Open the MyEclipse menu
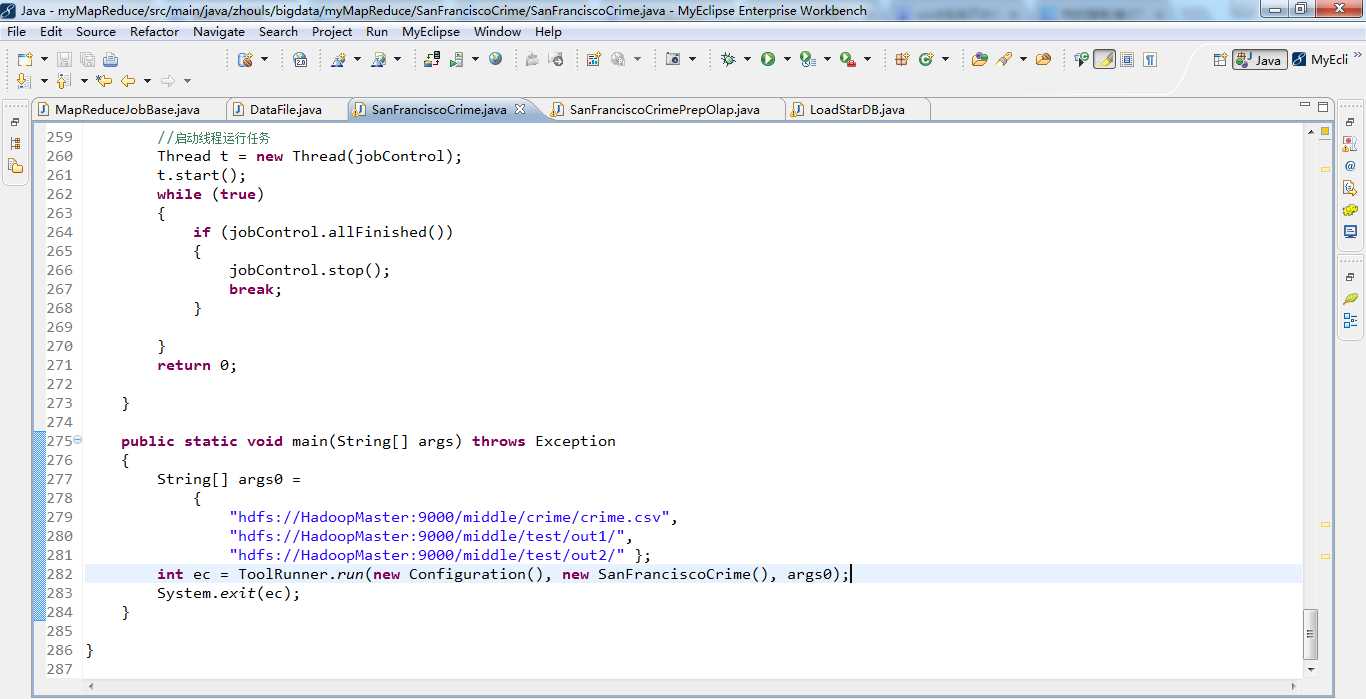The height and width of the screenshot is (699, 1366). [431, 31]
